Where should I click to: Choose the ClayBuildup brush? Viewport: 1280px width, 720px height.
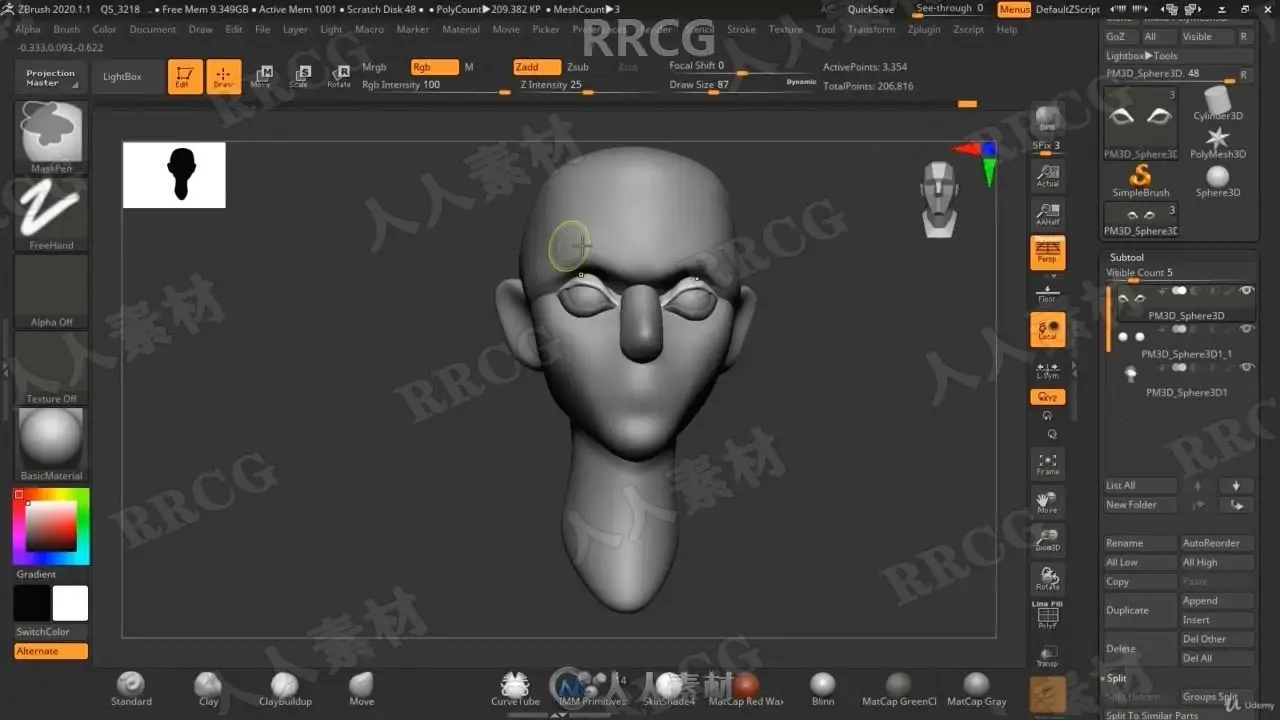[x=285, y=689]
